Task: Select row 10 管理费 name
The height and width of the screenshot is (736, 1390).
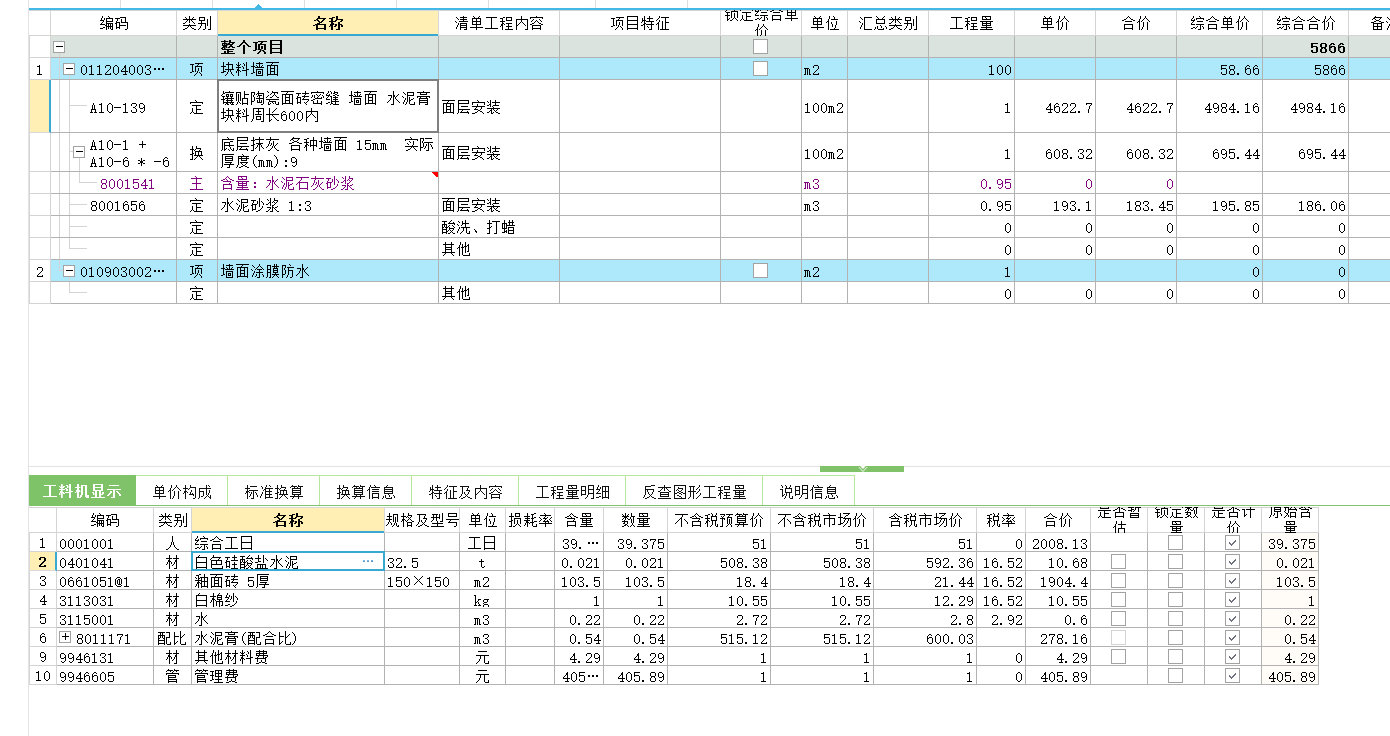Action: [x=288, y=676]
